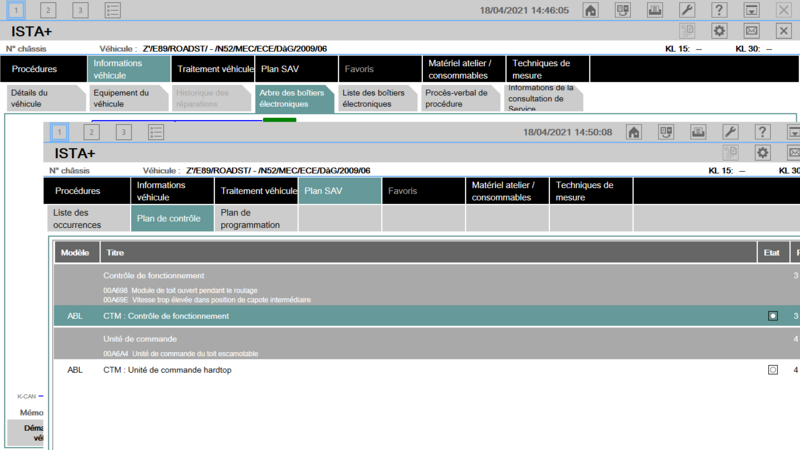Image resolution: width=800 pixels, height=450 pixels.
Task: Open Techniques de mesure in front window
Action: click(x=591, y=191)
